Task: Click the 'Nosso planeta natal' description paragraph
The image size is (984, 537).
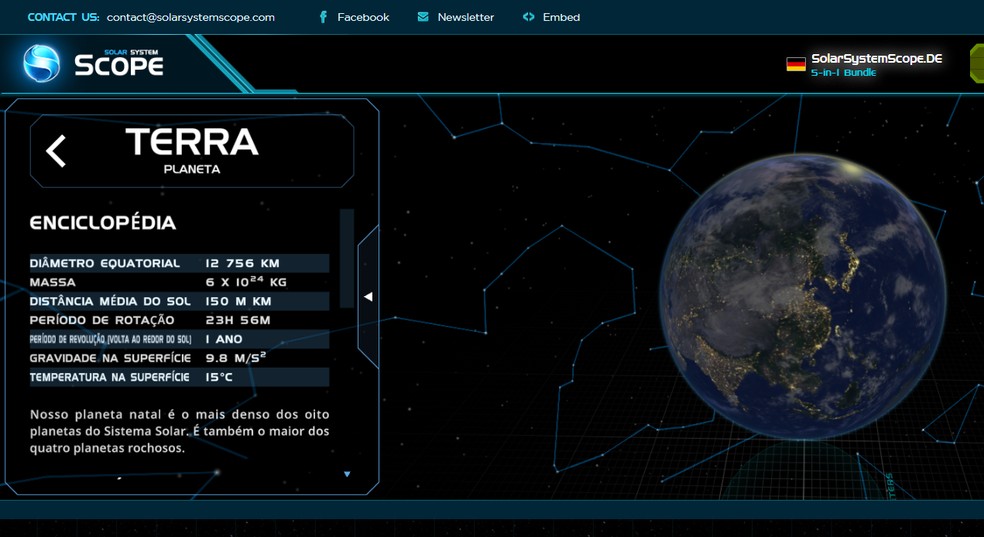Action: click(x=179, y=431)
